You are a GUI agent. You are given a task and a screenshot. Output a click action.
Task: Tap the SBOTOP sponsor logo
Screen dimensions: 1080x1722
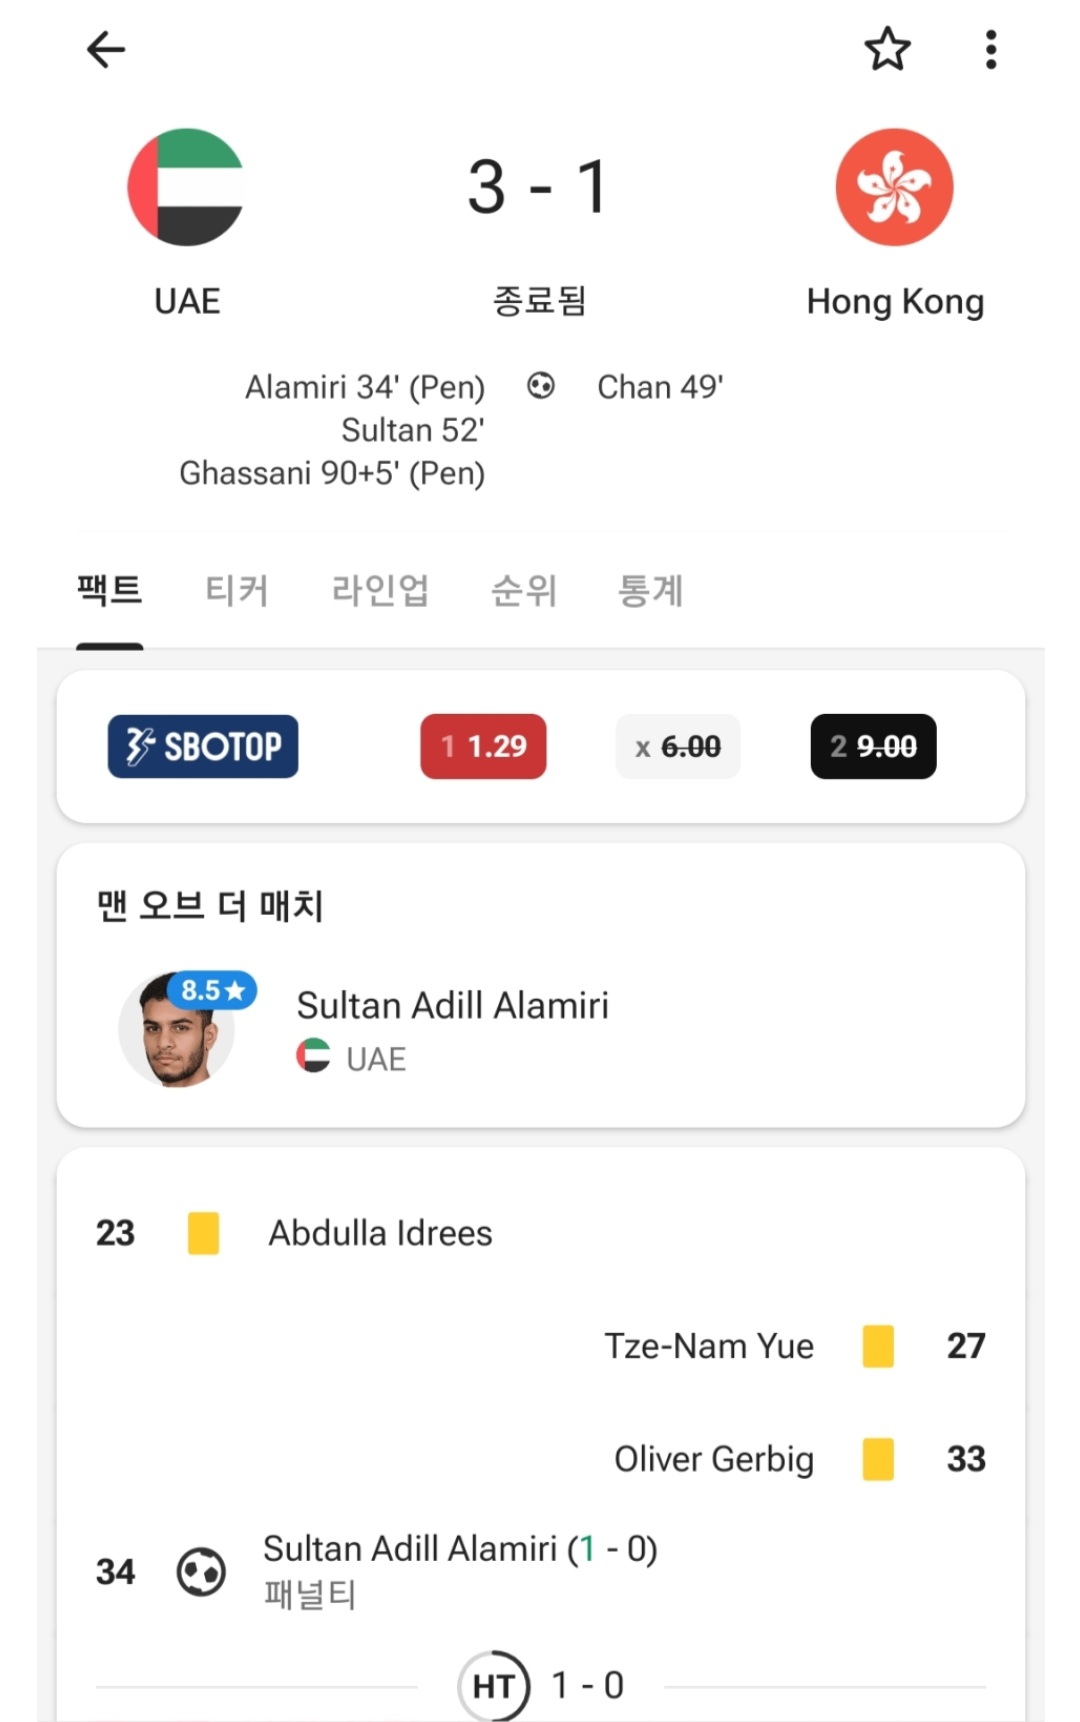point(203,746)
